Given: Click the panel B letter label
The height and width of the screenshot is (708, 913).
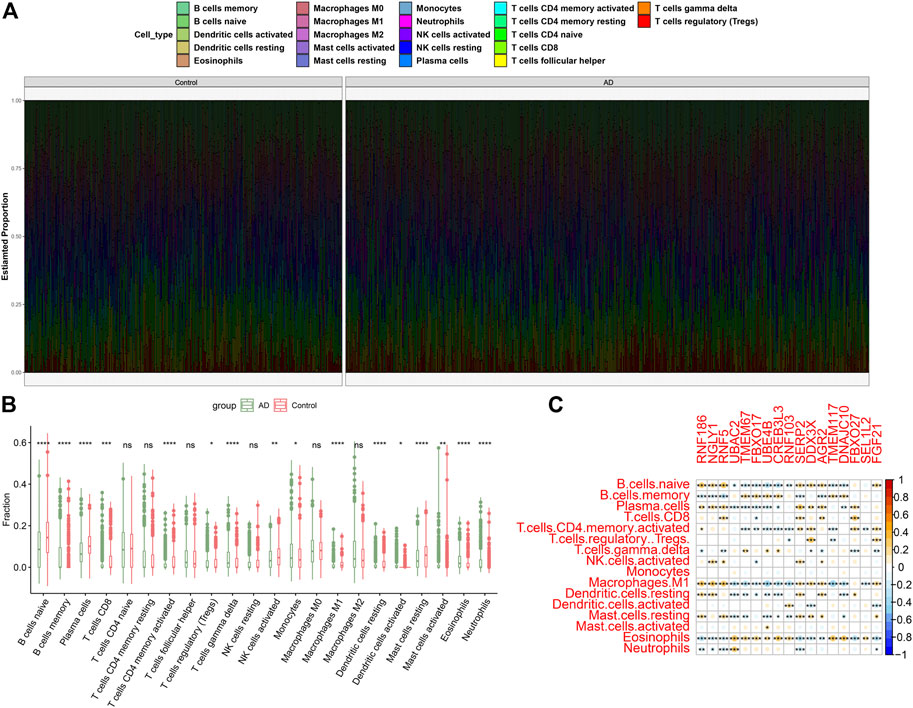Looking at the screenshot, I should [9, 404].
